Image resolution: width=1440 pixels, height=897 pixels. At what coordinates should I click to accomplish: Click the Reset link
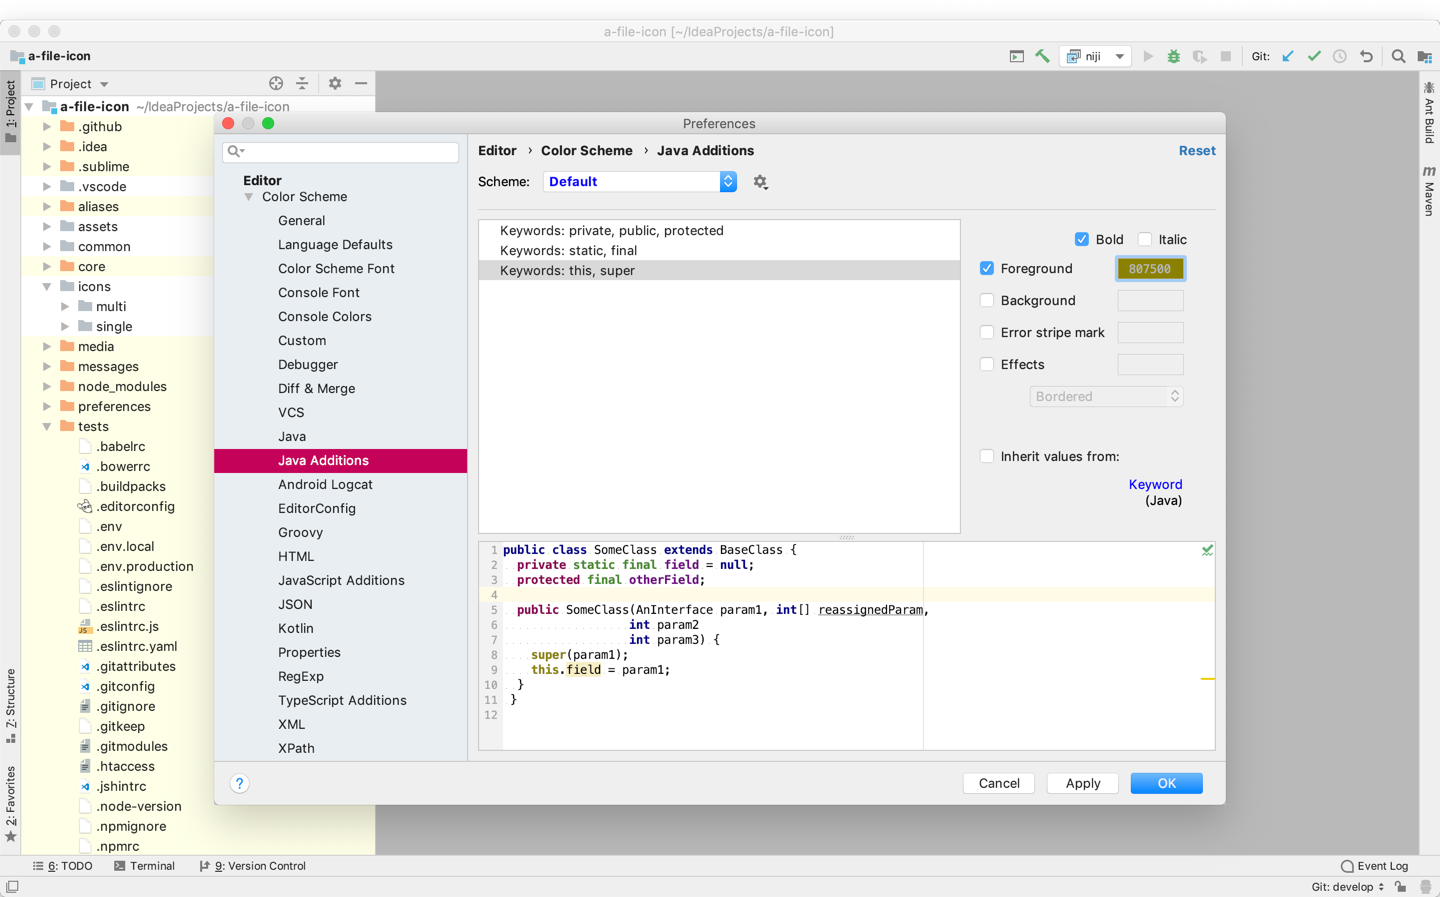point(1197,151)
